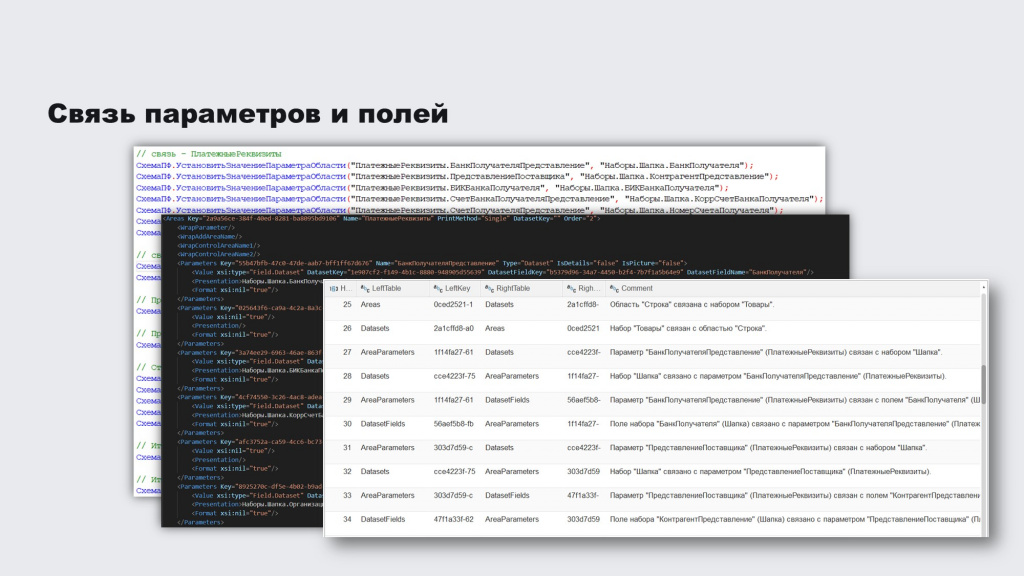
Task: Sort by the RightTable column header
Action: (513, 289)
